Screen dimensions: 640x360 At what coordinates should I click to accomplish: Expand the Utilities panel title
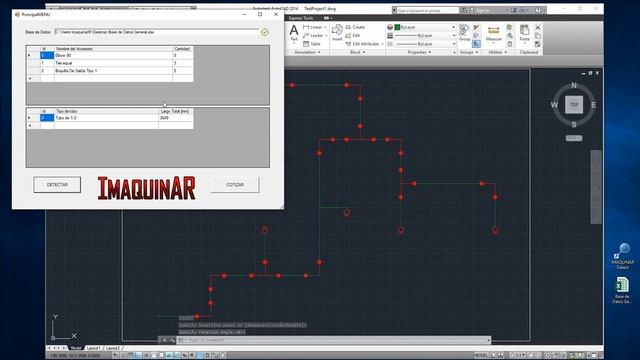pos(497,52)
